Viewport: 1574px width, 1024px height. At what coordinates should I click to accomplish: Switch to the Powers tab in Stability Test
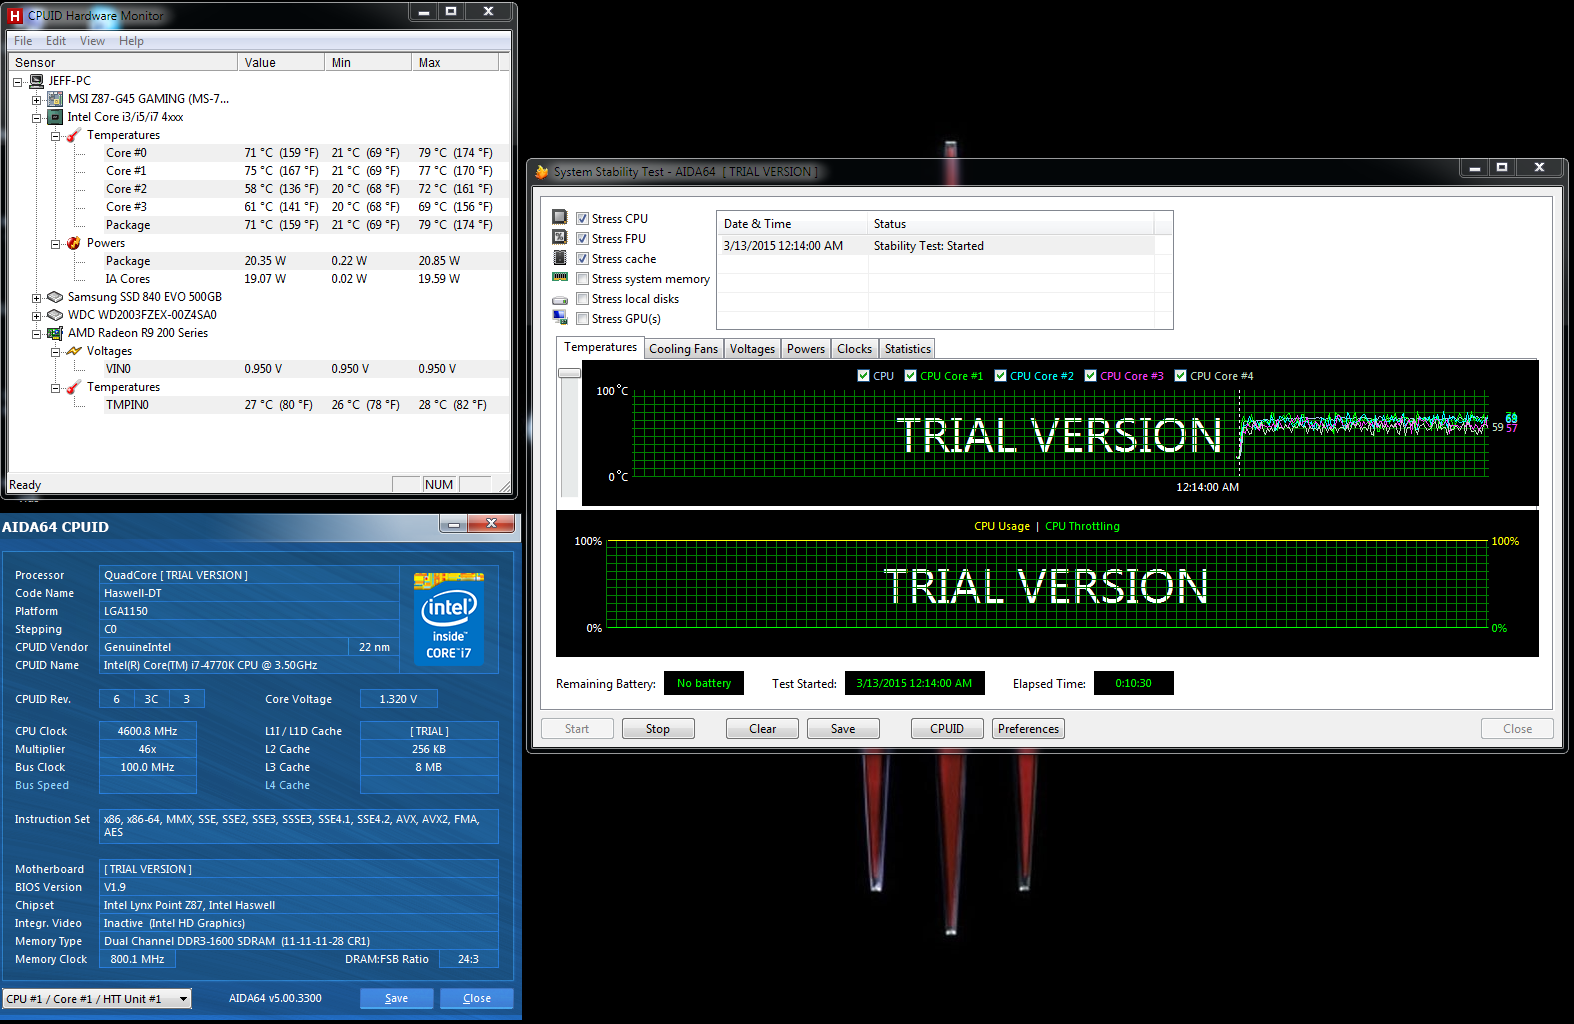(x=806, y=349)
